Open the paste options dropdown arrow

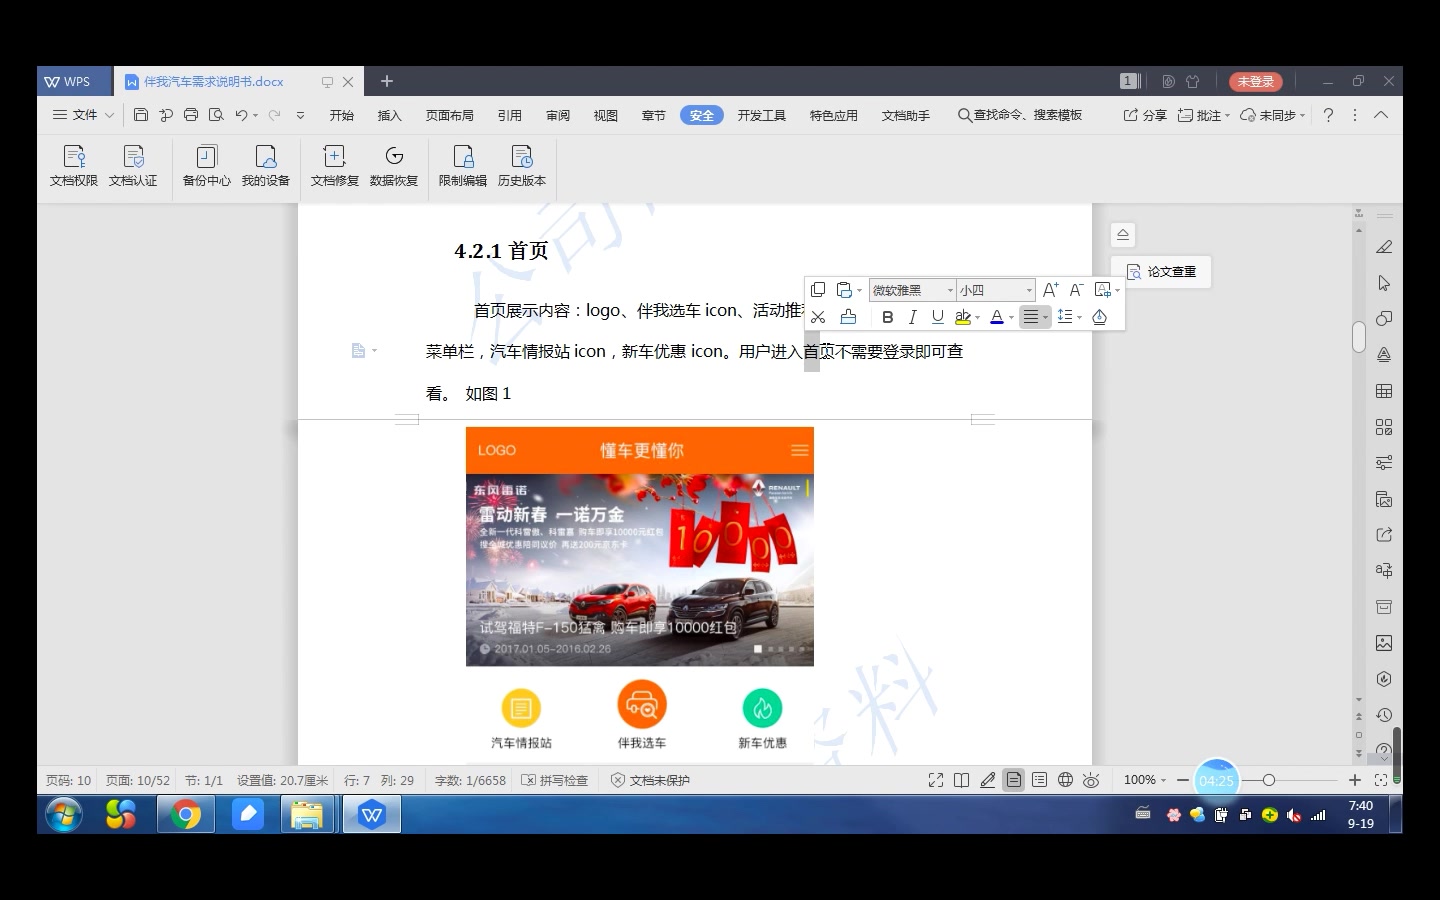pyautogui.click(x=860, y=289)
